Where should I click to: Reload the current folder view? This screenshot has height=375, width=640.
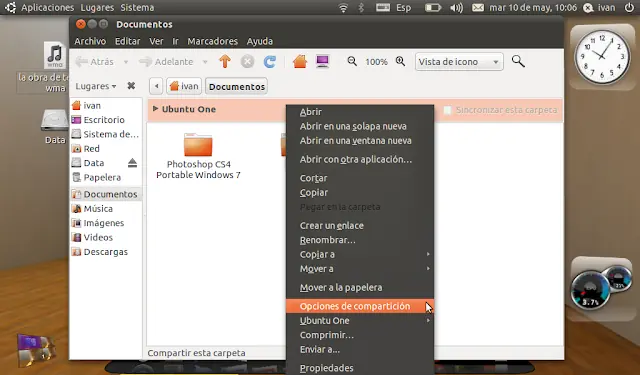[x=269, y=62]
